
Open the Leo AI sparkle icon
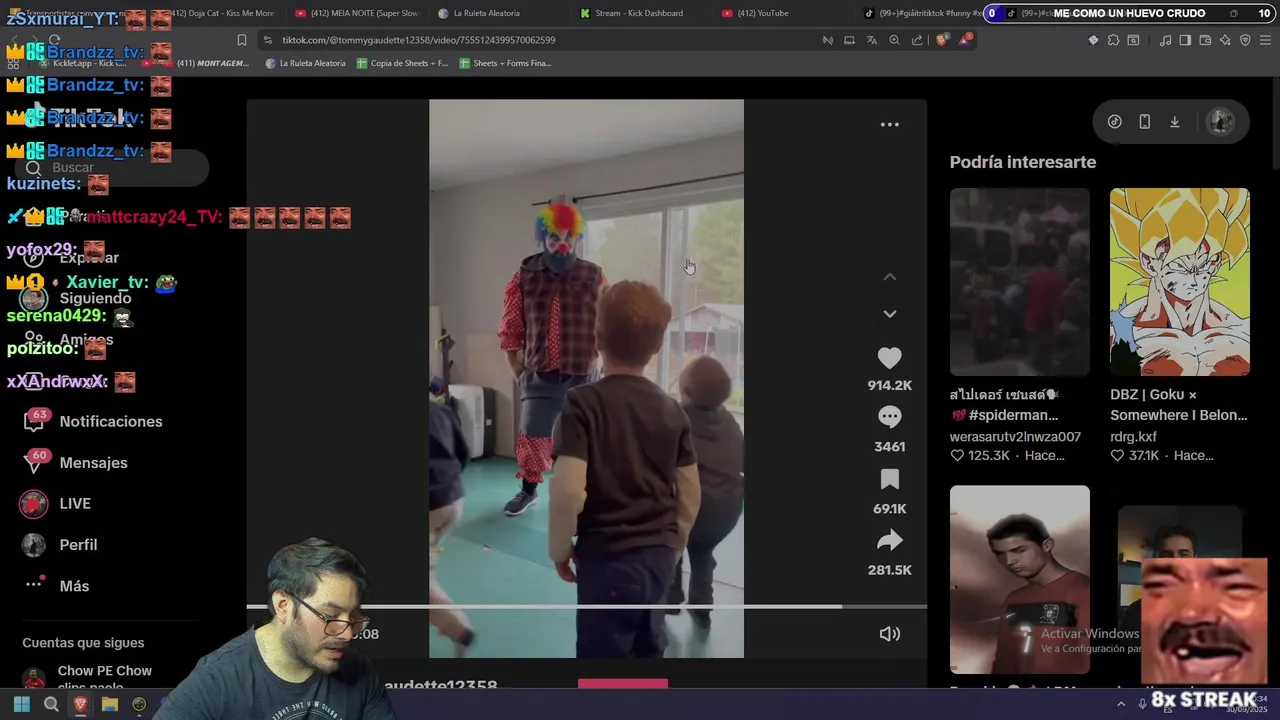point(1225,40)
